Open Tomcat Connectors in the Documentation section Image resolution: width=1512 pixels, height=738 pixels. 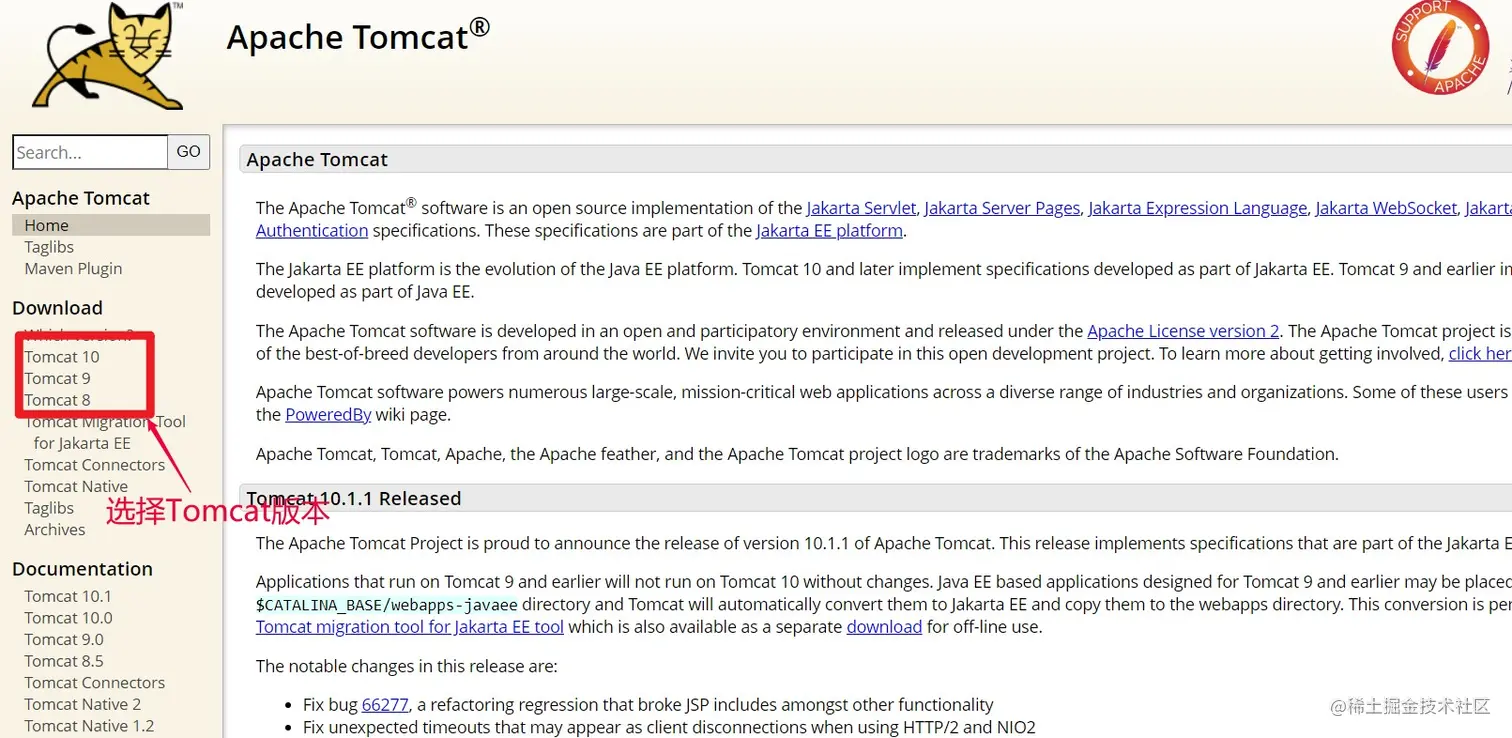95,683
